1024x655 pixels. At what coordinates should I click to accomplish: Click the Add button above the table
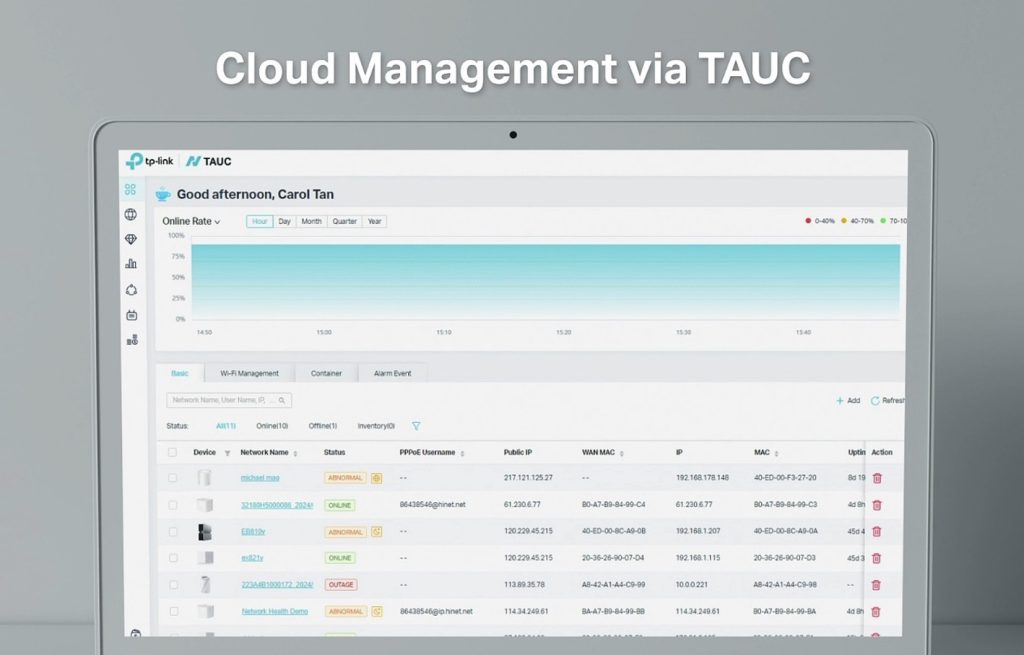coord(848,400)
